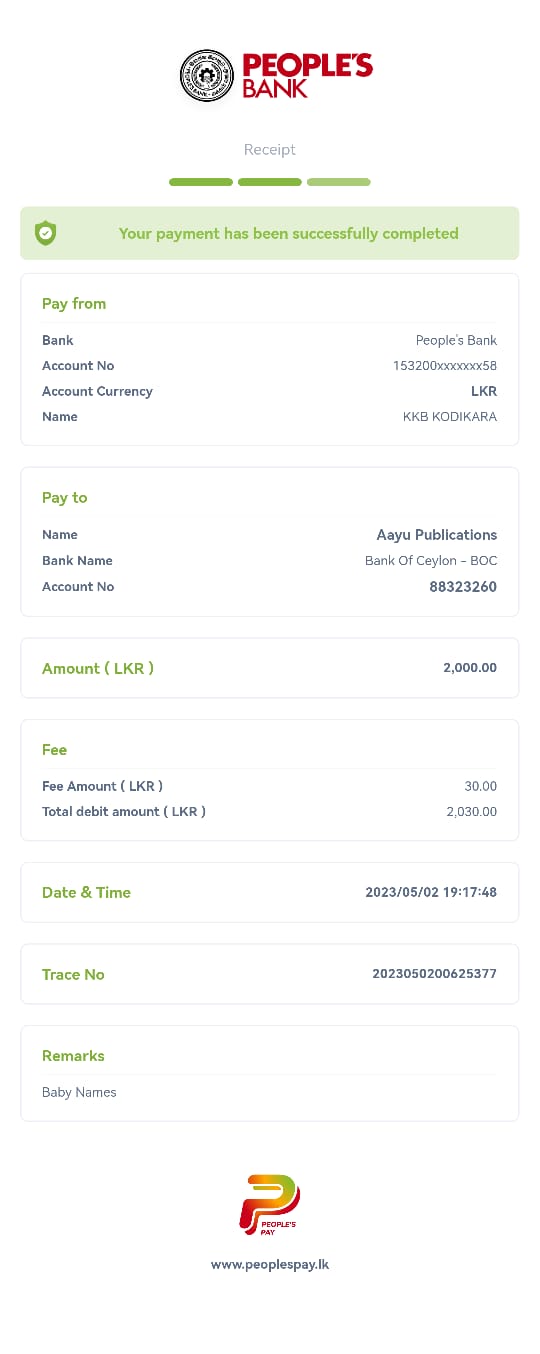The height and width of the screenshot is (1354, 540).
Task: Select the second progress step bar
Action: (270, 182)
